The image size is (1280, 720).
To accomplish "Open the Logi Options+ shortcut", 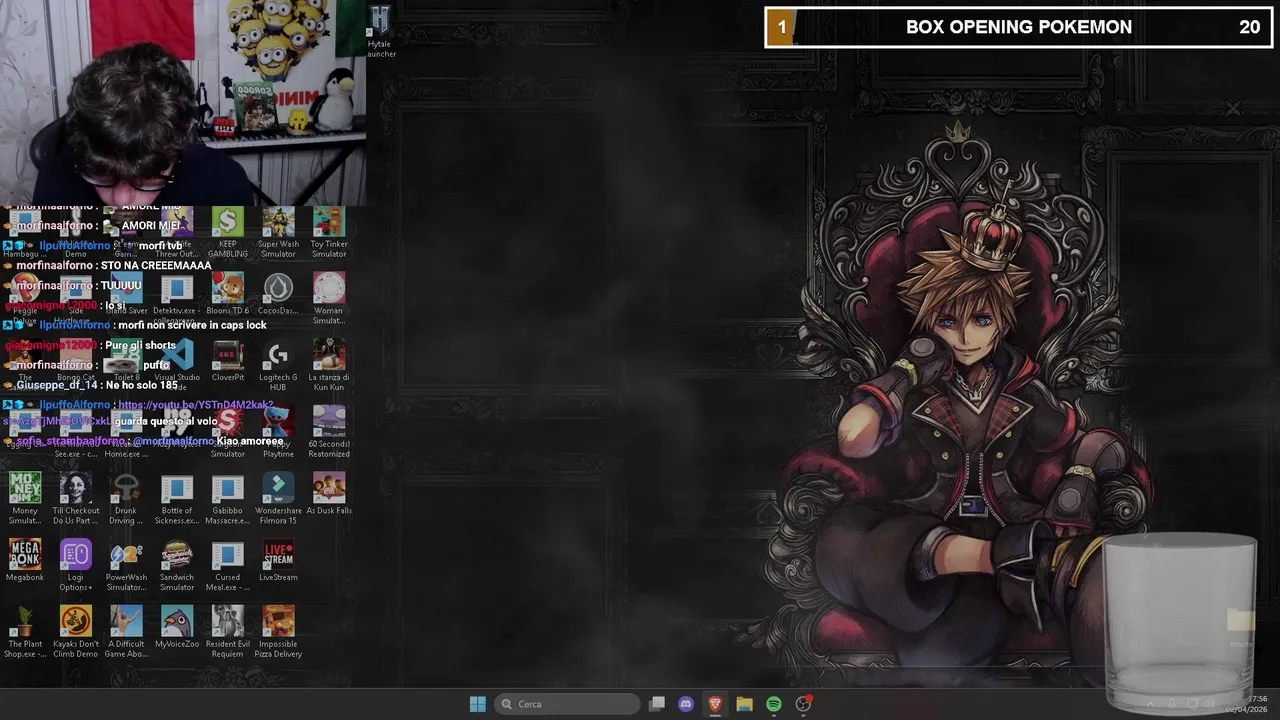I will pos(76,566).
